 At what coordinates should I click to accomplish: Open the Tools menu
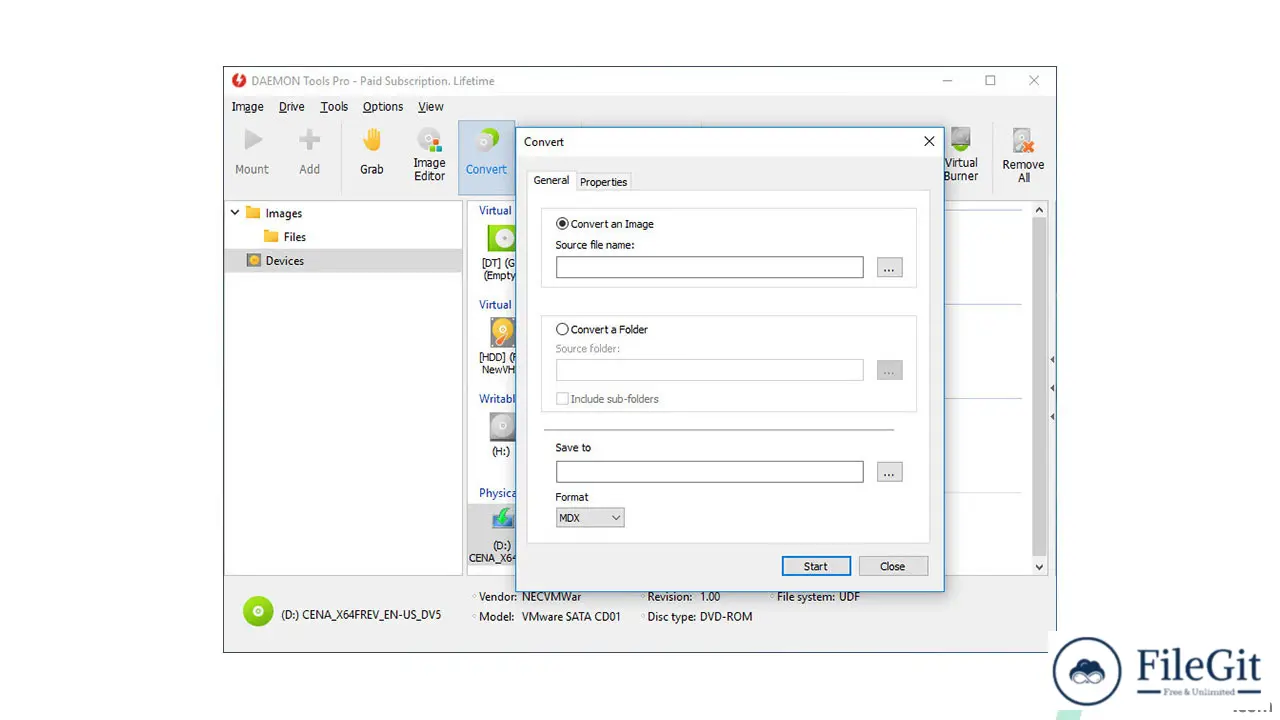click(334, 107)
